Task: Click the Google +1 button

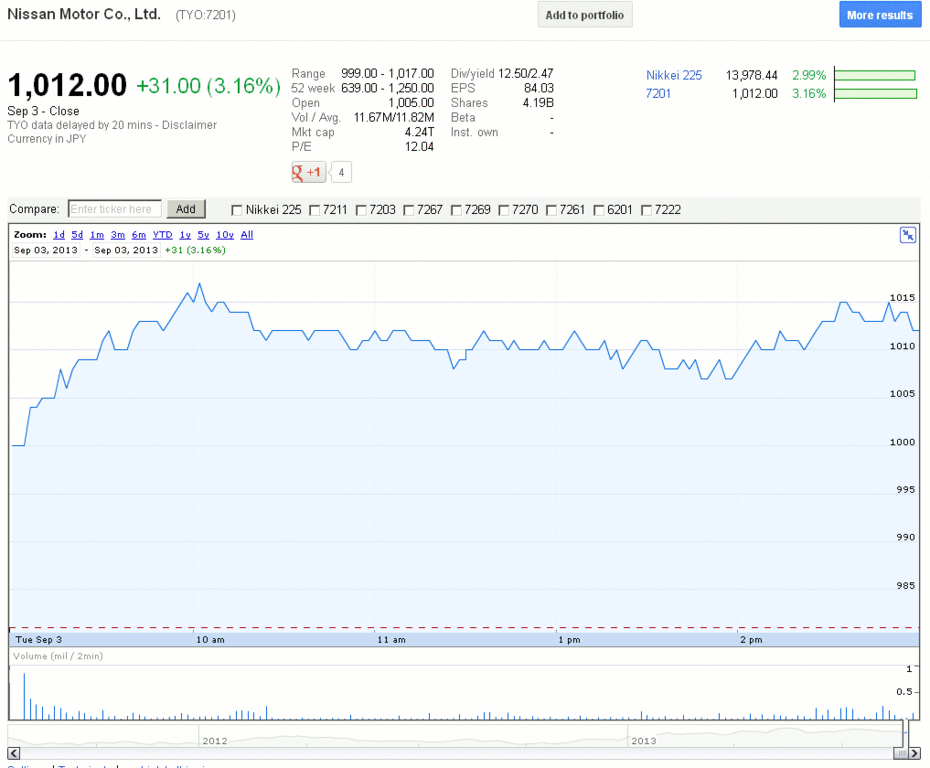Action: pos(308,172)
